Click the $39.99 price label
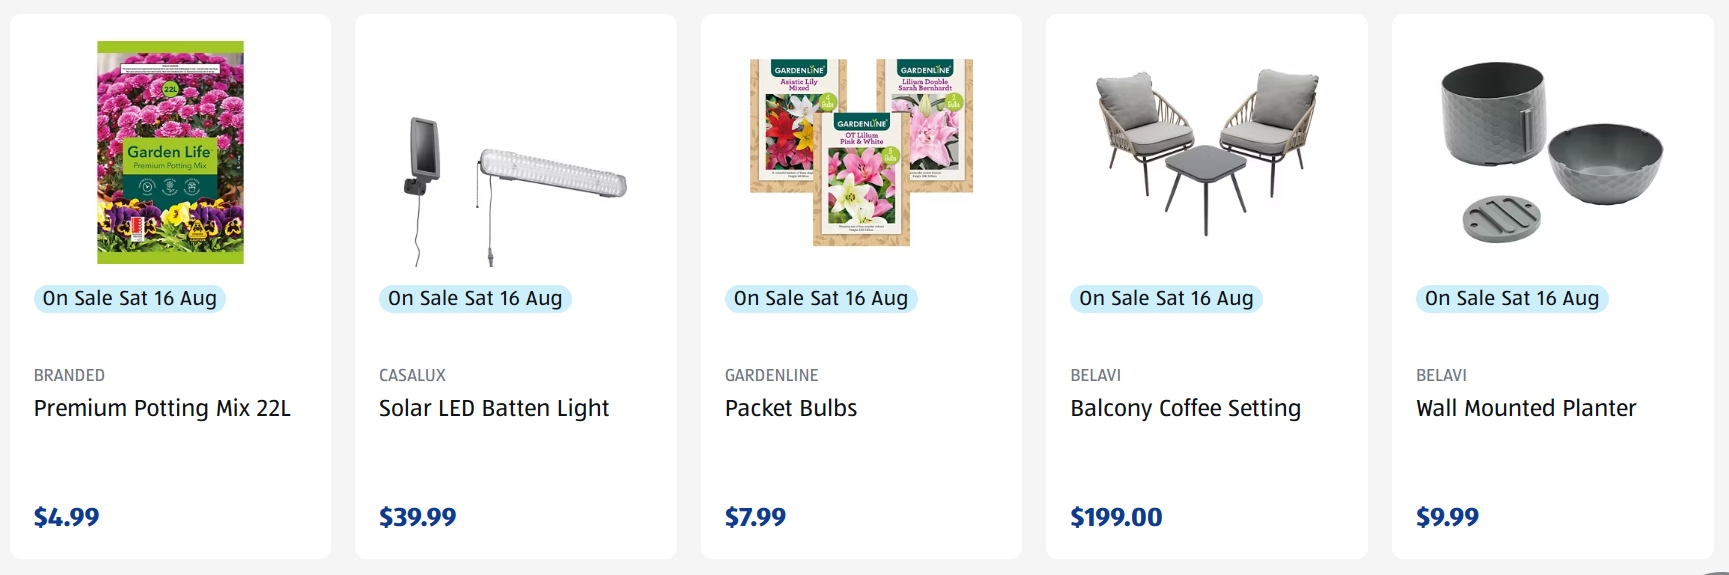This screenshot has height=575, width=1729. tap(417, 517)
